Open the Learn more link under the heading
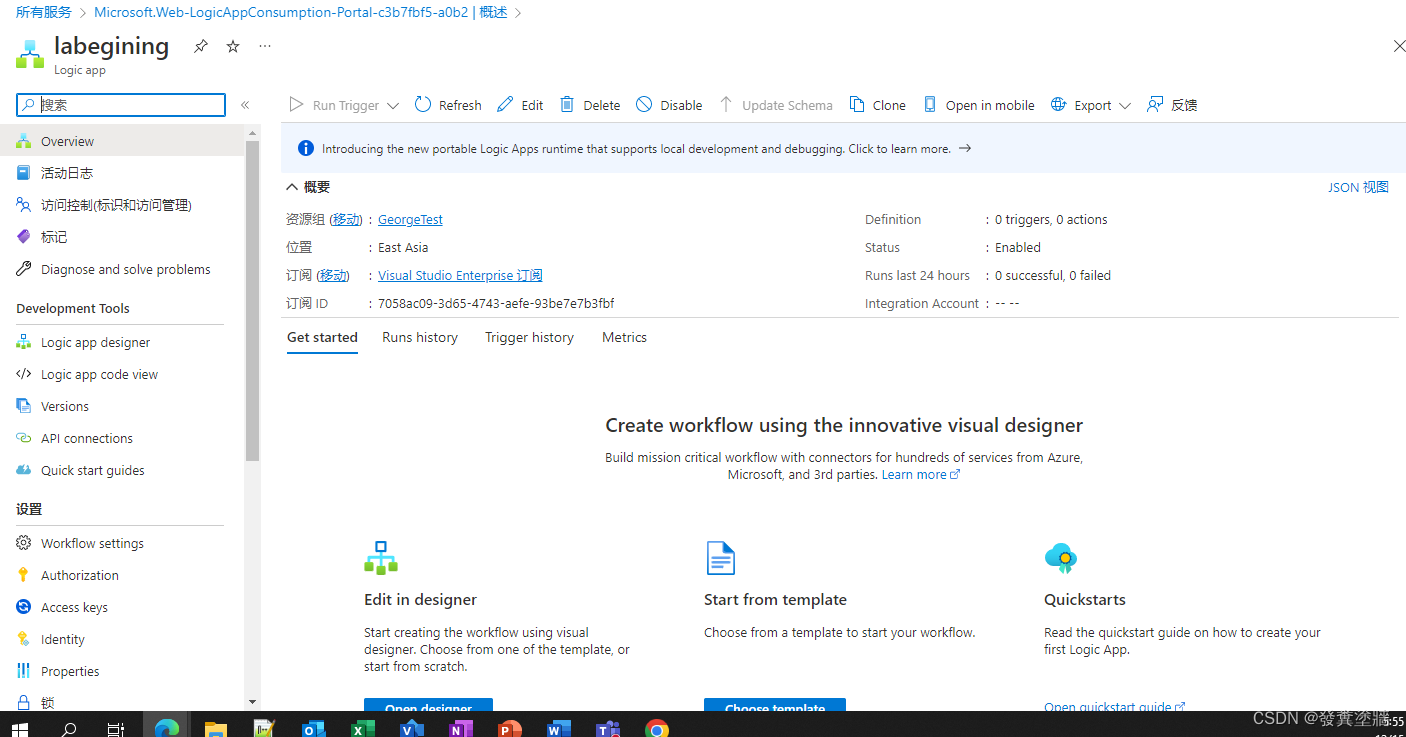This screenshot has width=1406, height=737. [920, 475]
